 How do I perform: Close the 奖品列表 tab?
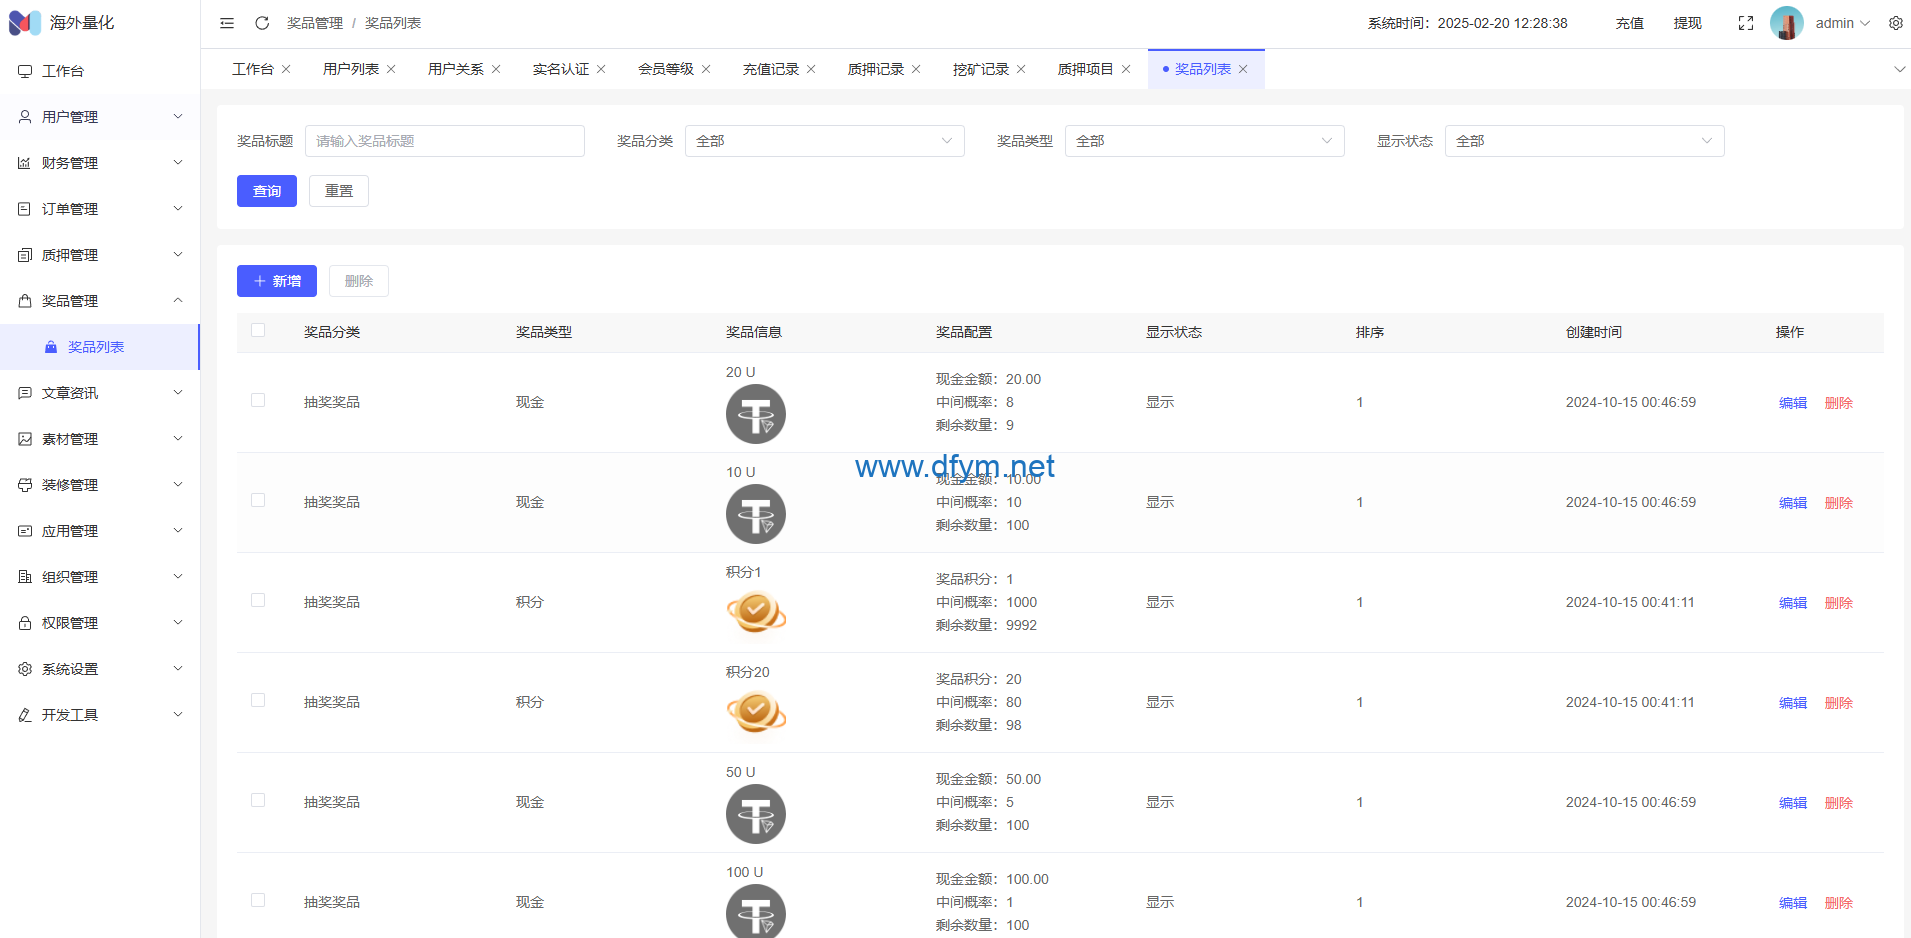click(1243, 69)
